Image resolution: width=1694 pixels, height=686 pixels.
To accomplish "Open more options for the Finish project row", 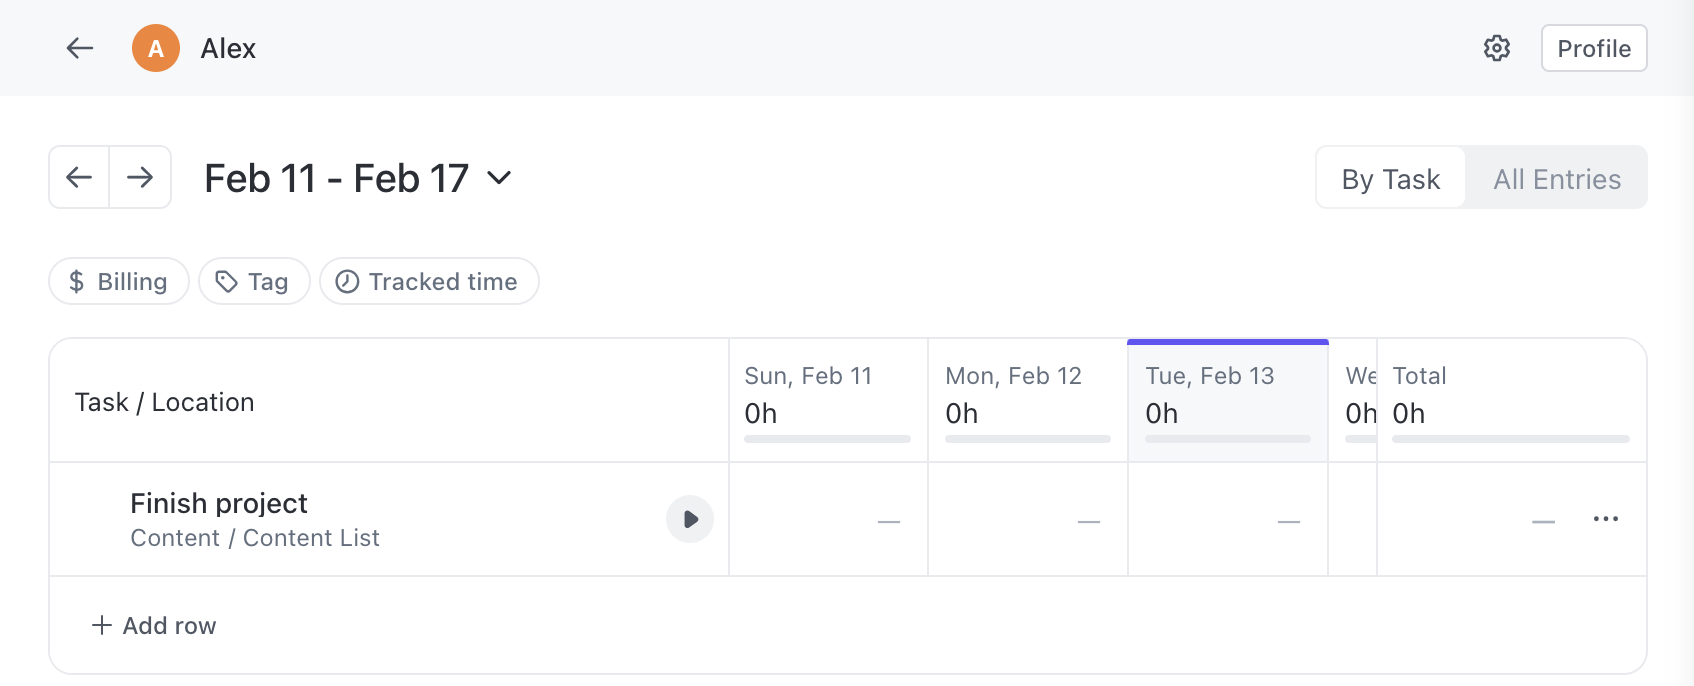I will coord(1606,519).
